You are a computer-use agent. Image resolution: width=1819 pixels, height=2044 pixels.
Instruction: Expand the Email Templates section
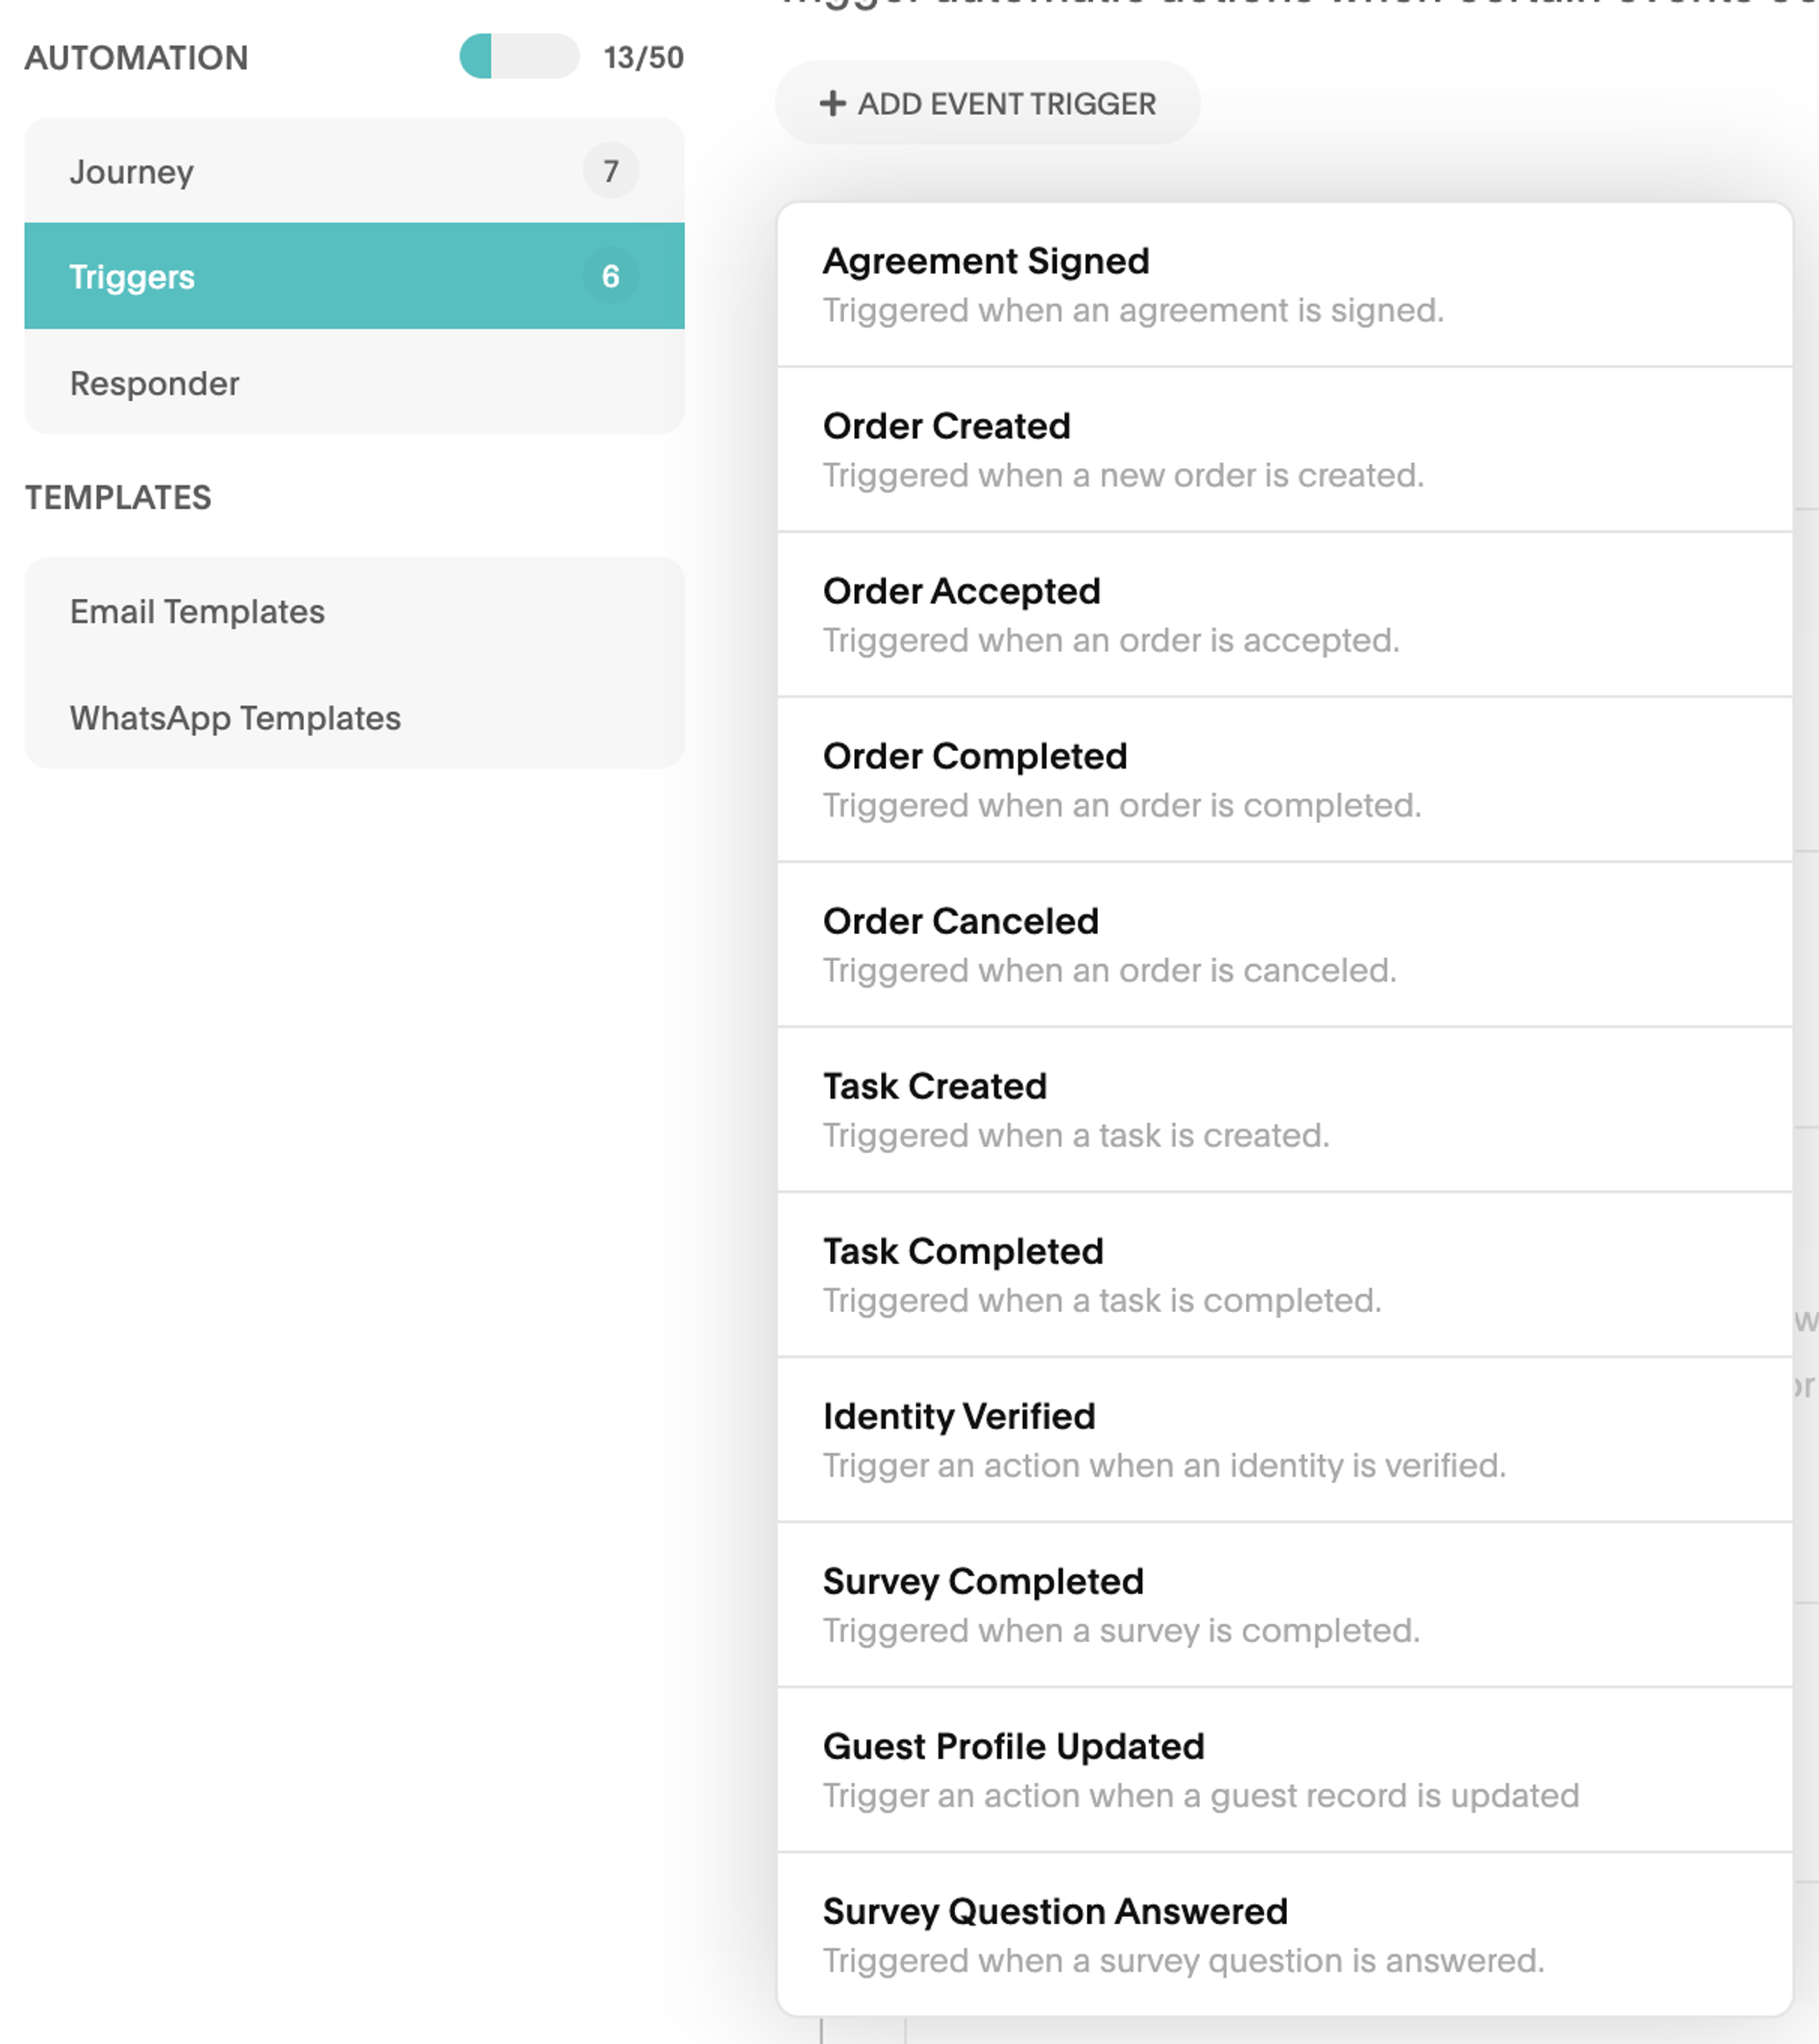196,611
